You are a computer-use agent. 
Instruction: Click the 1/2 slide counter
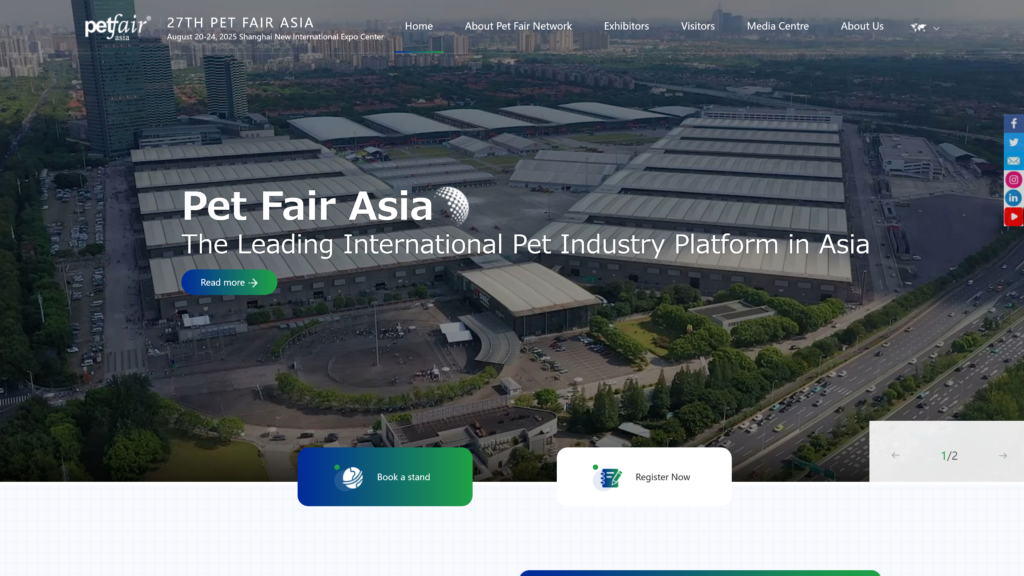(x=949, y=456)
